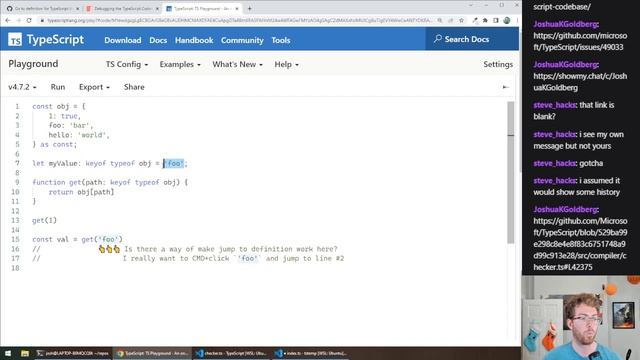Open browser zoom magnifier icon in address bar
The height and width of the screenshot is (360, 640).
pos(440,20)
